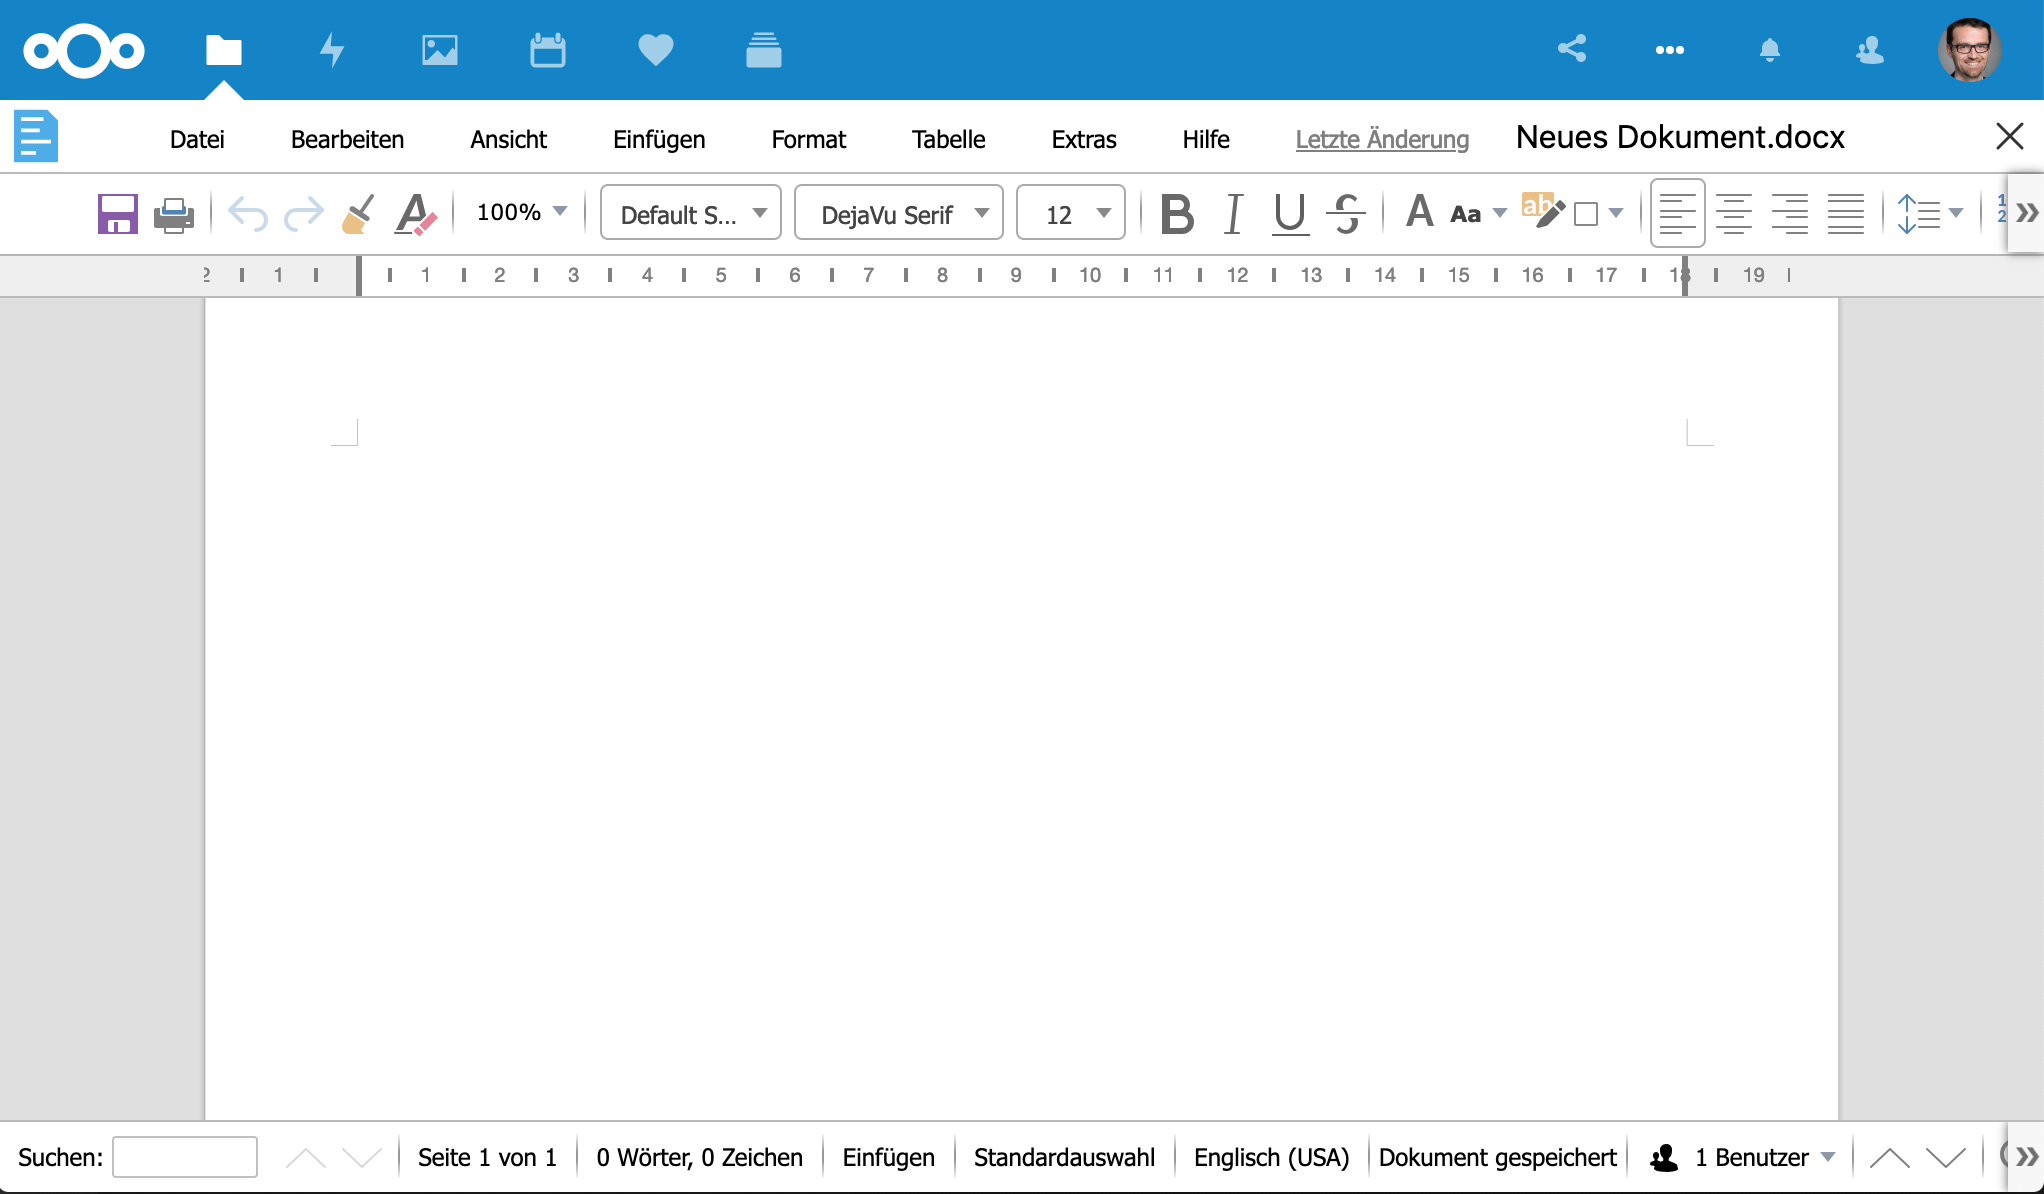
Task: Open the heart favorites app icon
Action: (656, 50)
